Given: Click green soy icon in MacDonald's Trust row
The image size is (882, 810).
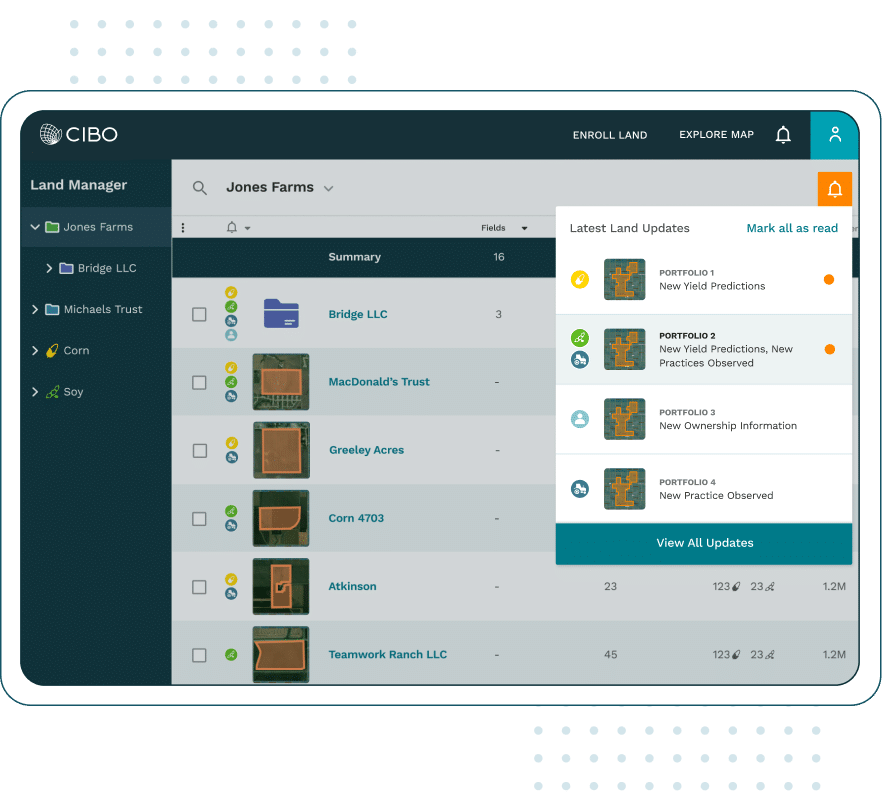Looking at the screenshot, I should point(231,382).
